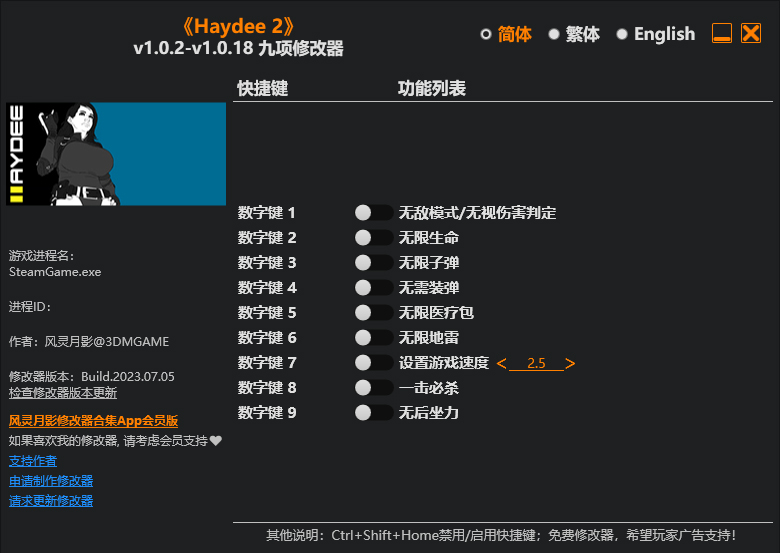Image resolution: width=780 pixels, height=553 pixels.
Task: Click the 数字键 3 hotkey label
Action: 267,263
